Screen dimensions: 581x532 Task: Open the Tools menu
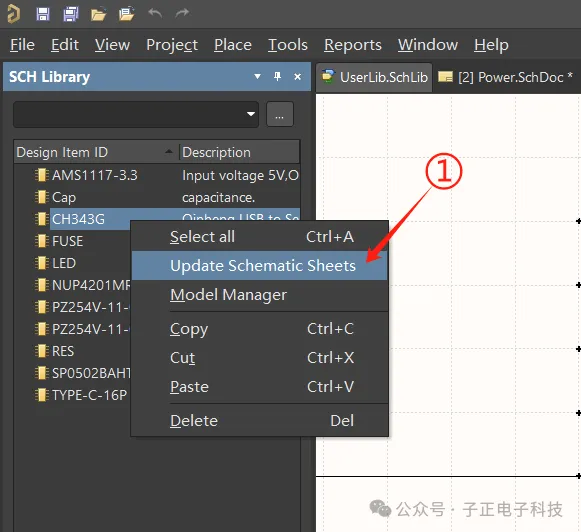288,45
